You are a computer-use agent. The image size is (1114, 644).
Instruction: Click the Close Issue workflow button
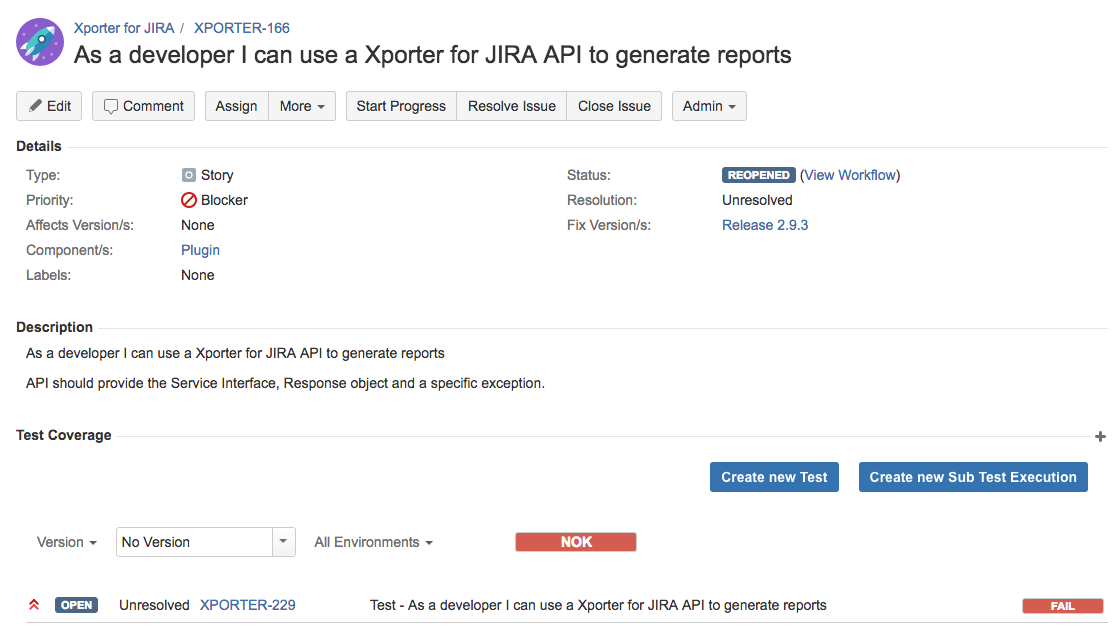tap(614, 106)
